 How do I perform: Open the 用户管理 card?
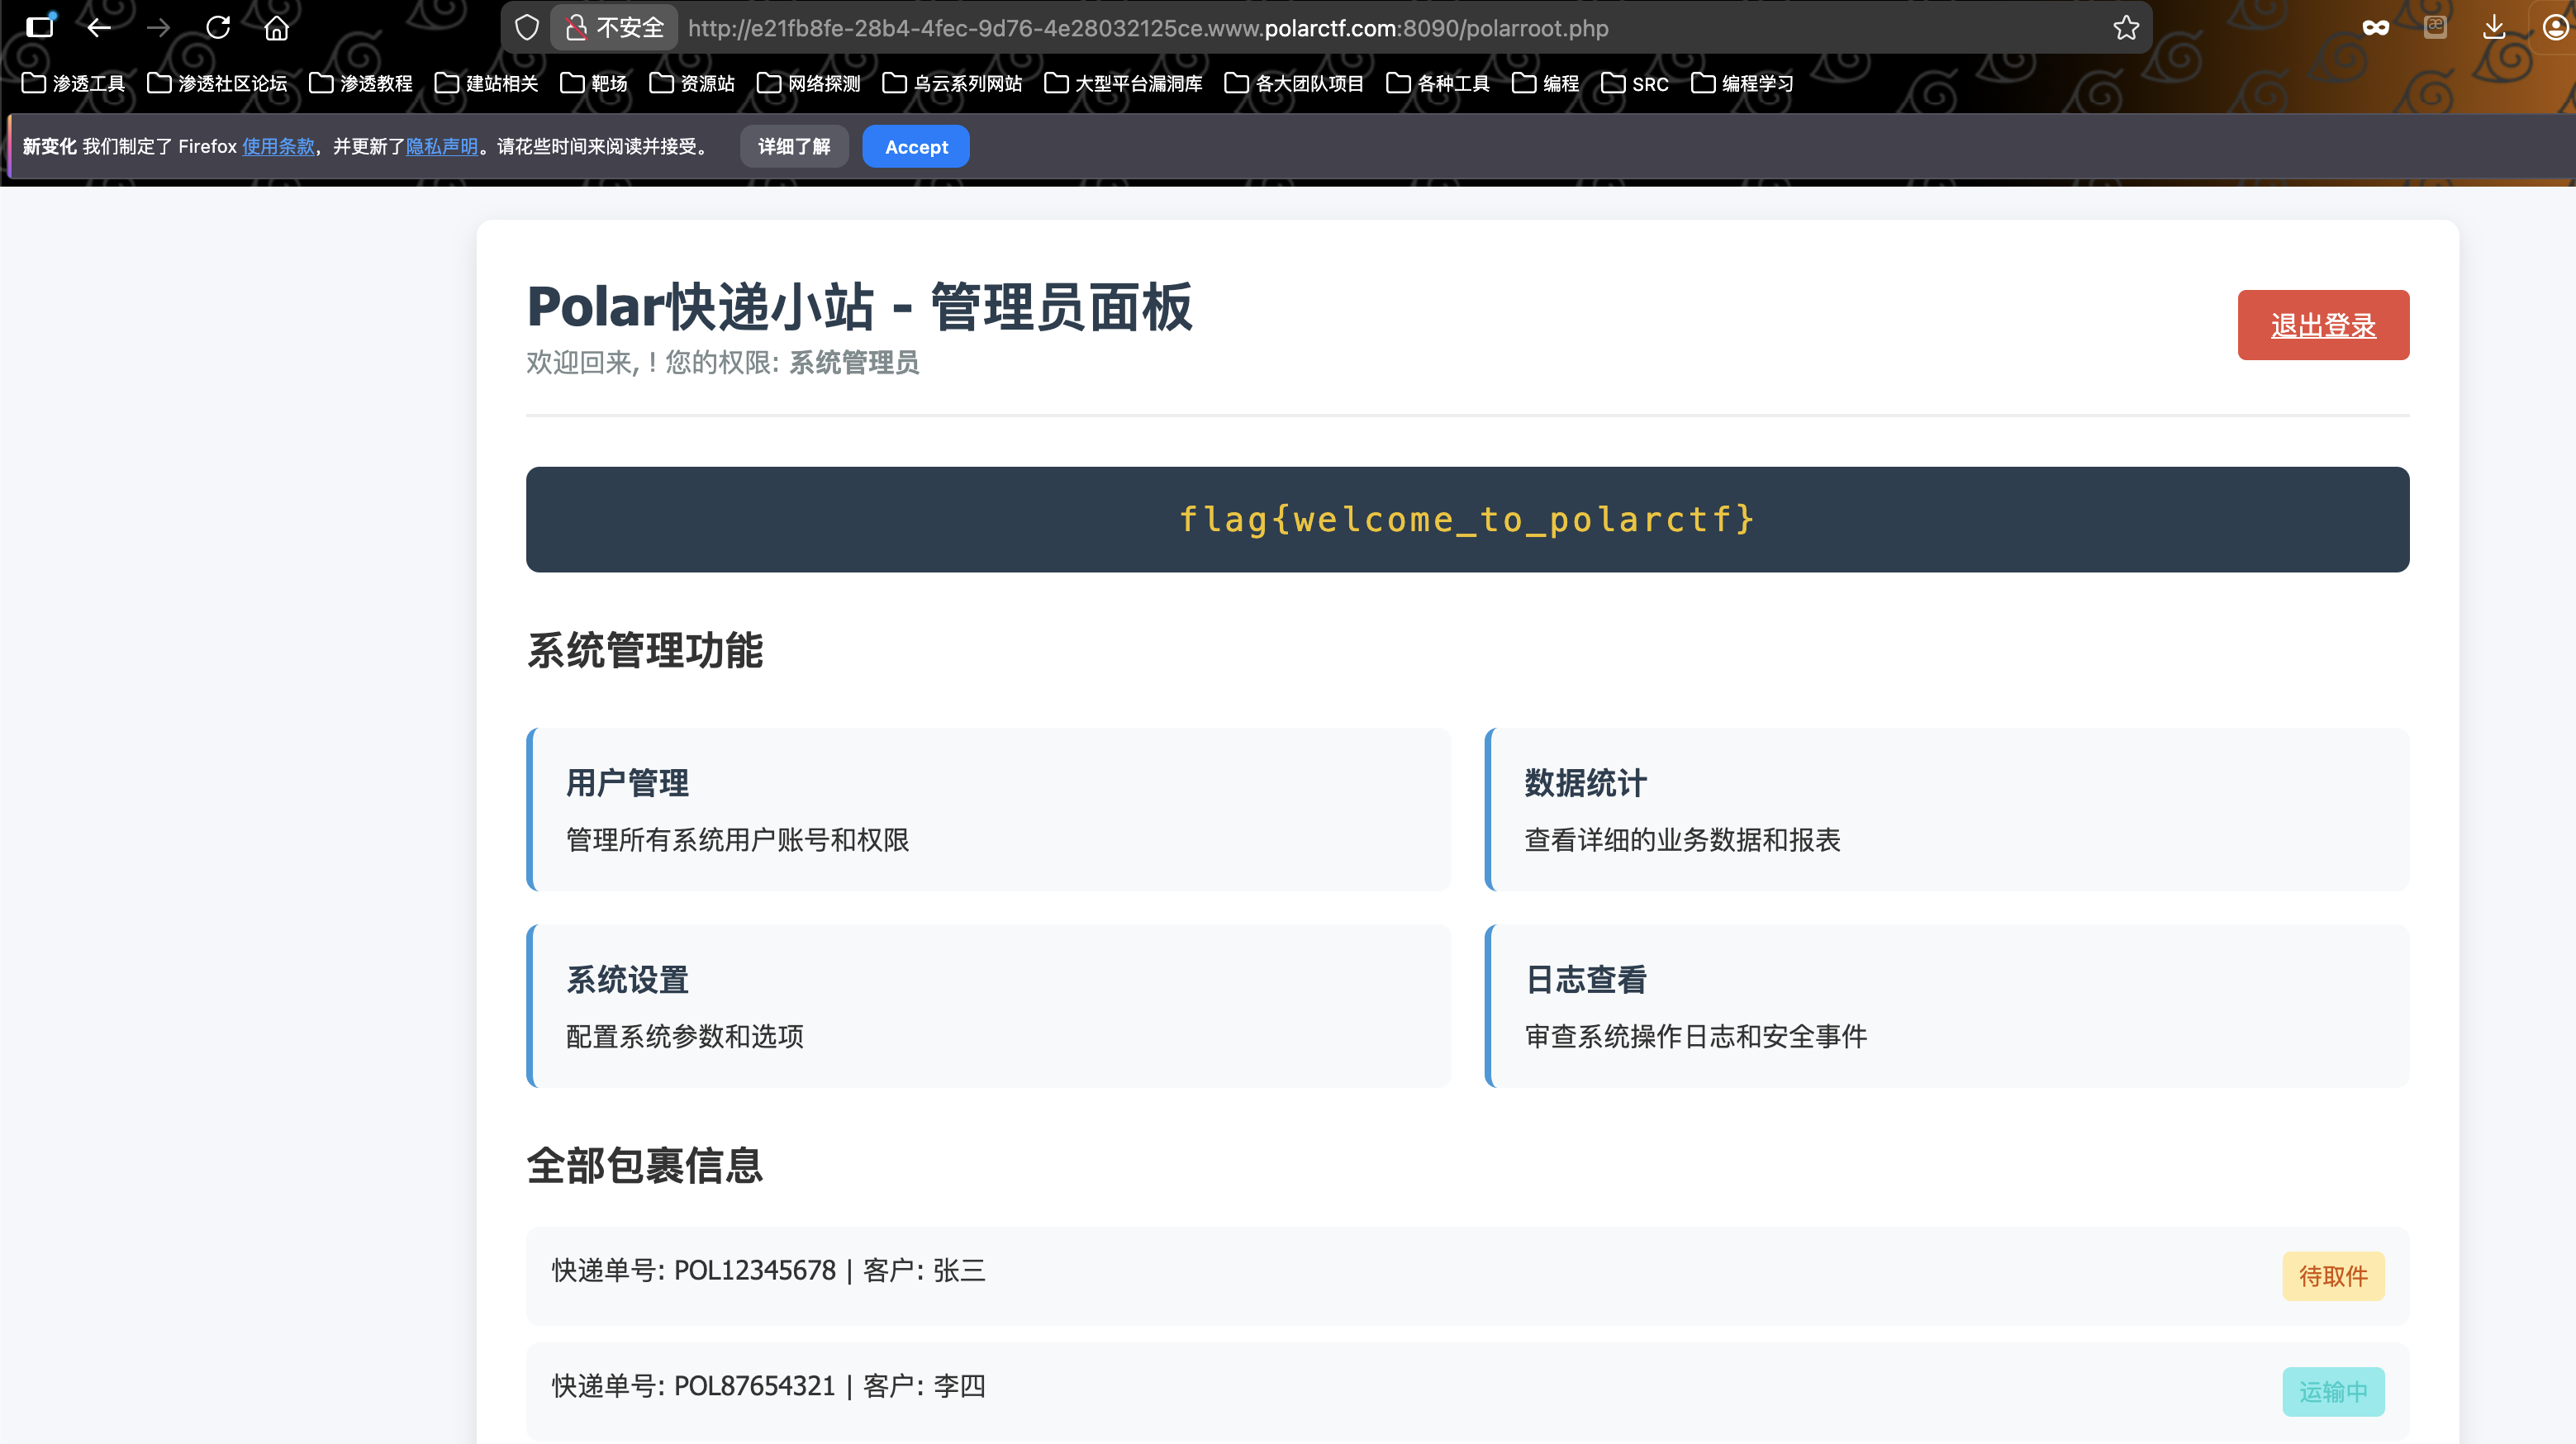pyautogui.click(x=988, y=810)
